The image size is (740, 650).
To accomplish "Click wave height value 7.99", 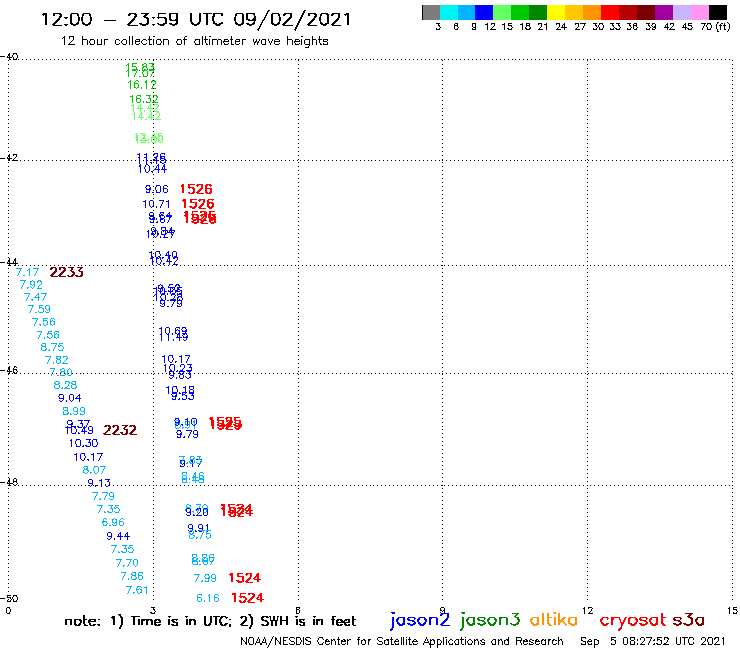I will [x=205, y=578].
